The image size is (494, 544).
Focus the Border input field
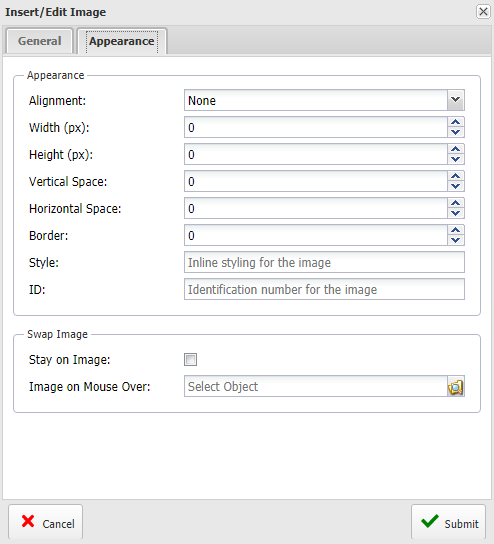pyautogui.click(x=316, y=236)
